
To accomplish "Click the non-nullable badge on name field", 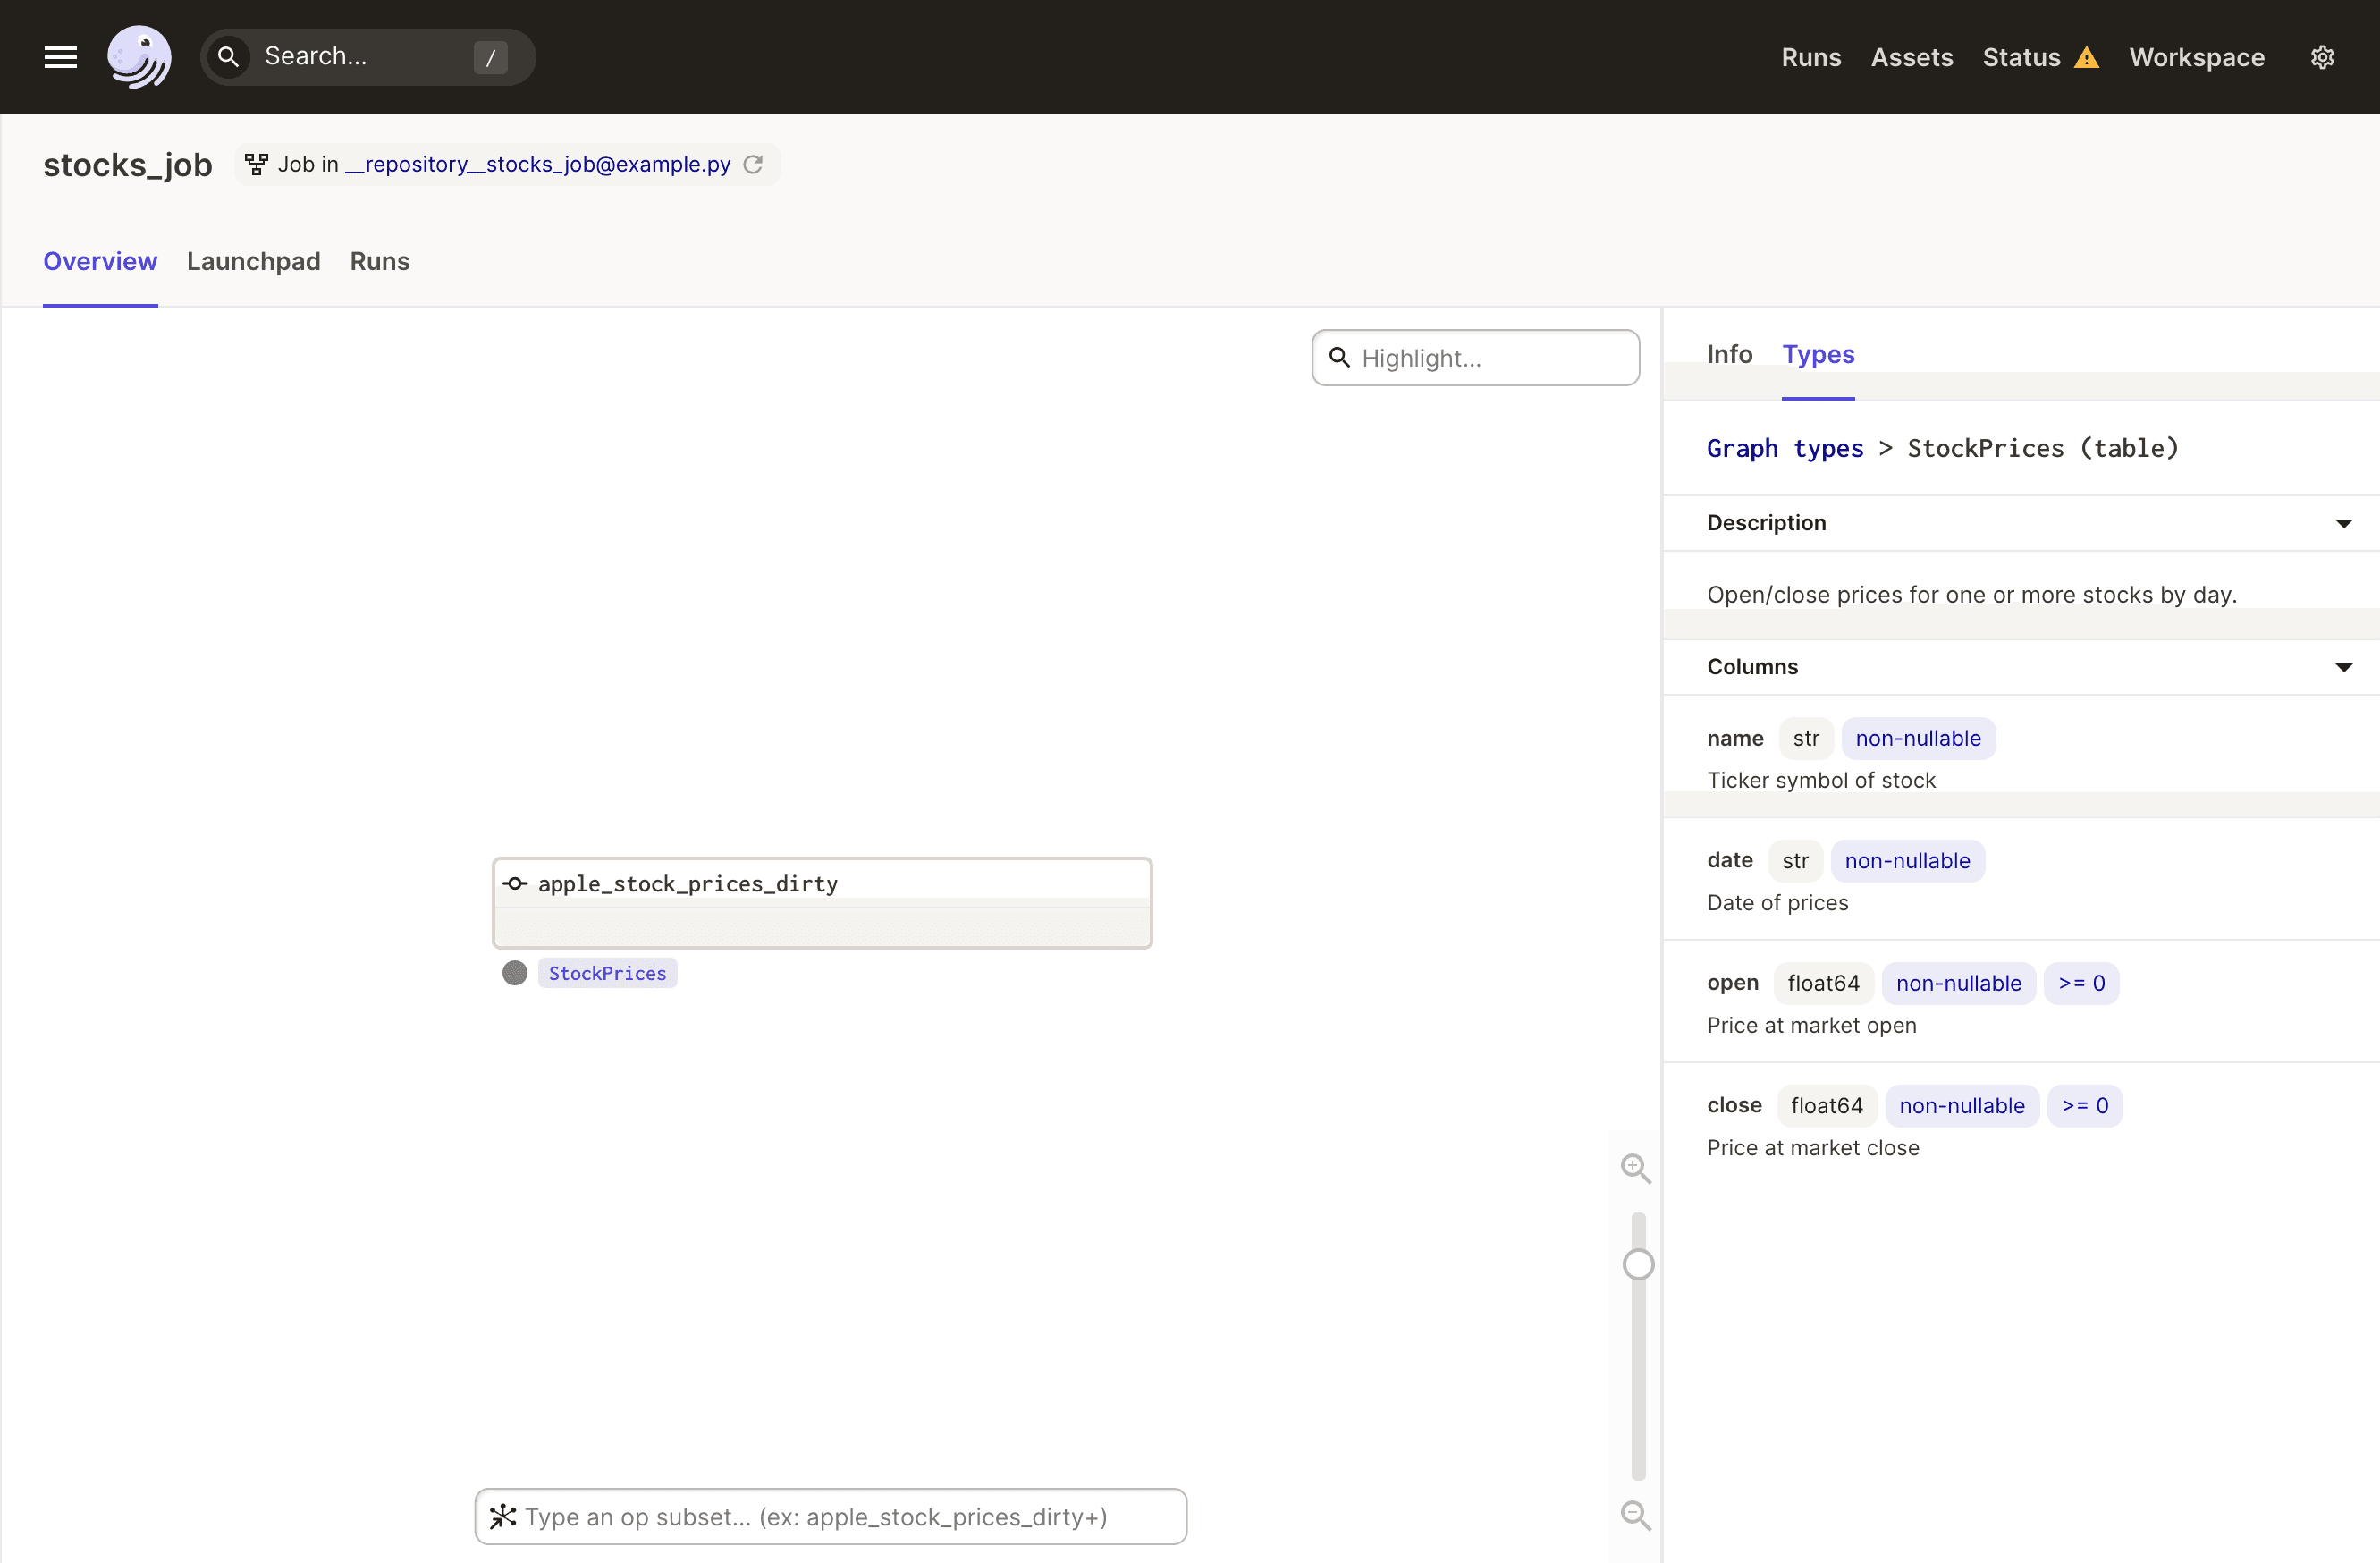I will coord(1914,736).
